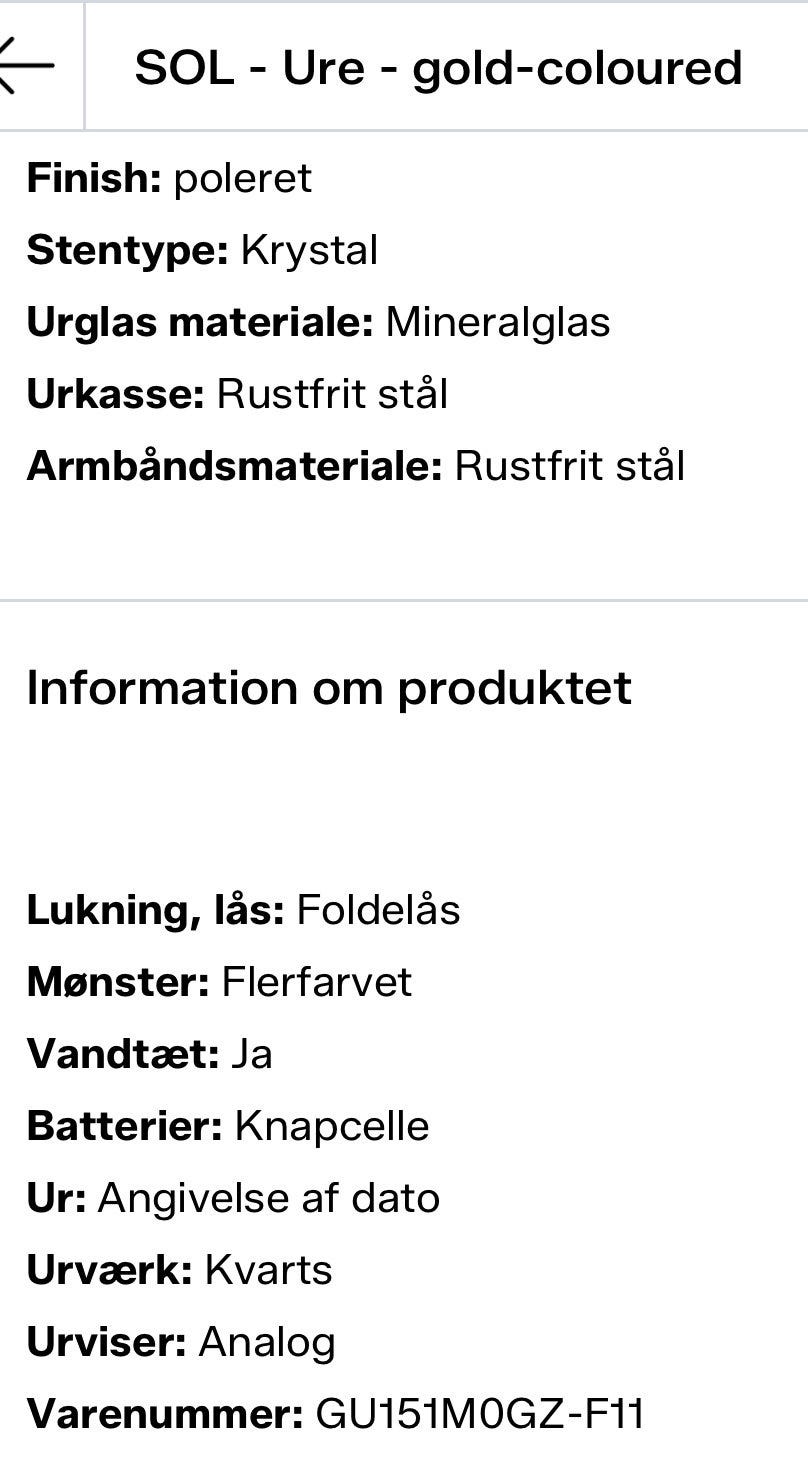Click the Lukning, lås label
The height and width of the screenshot is (1464, 808).
coord(156,911)
